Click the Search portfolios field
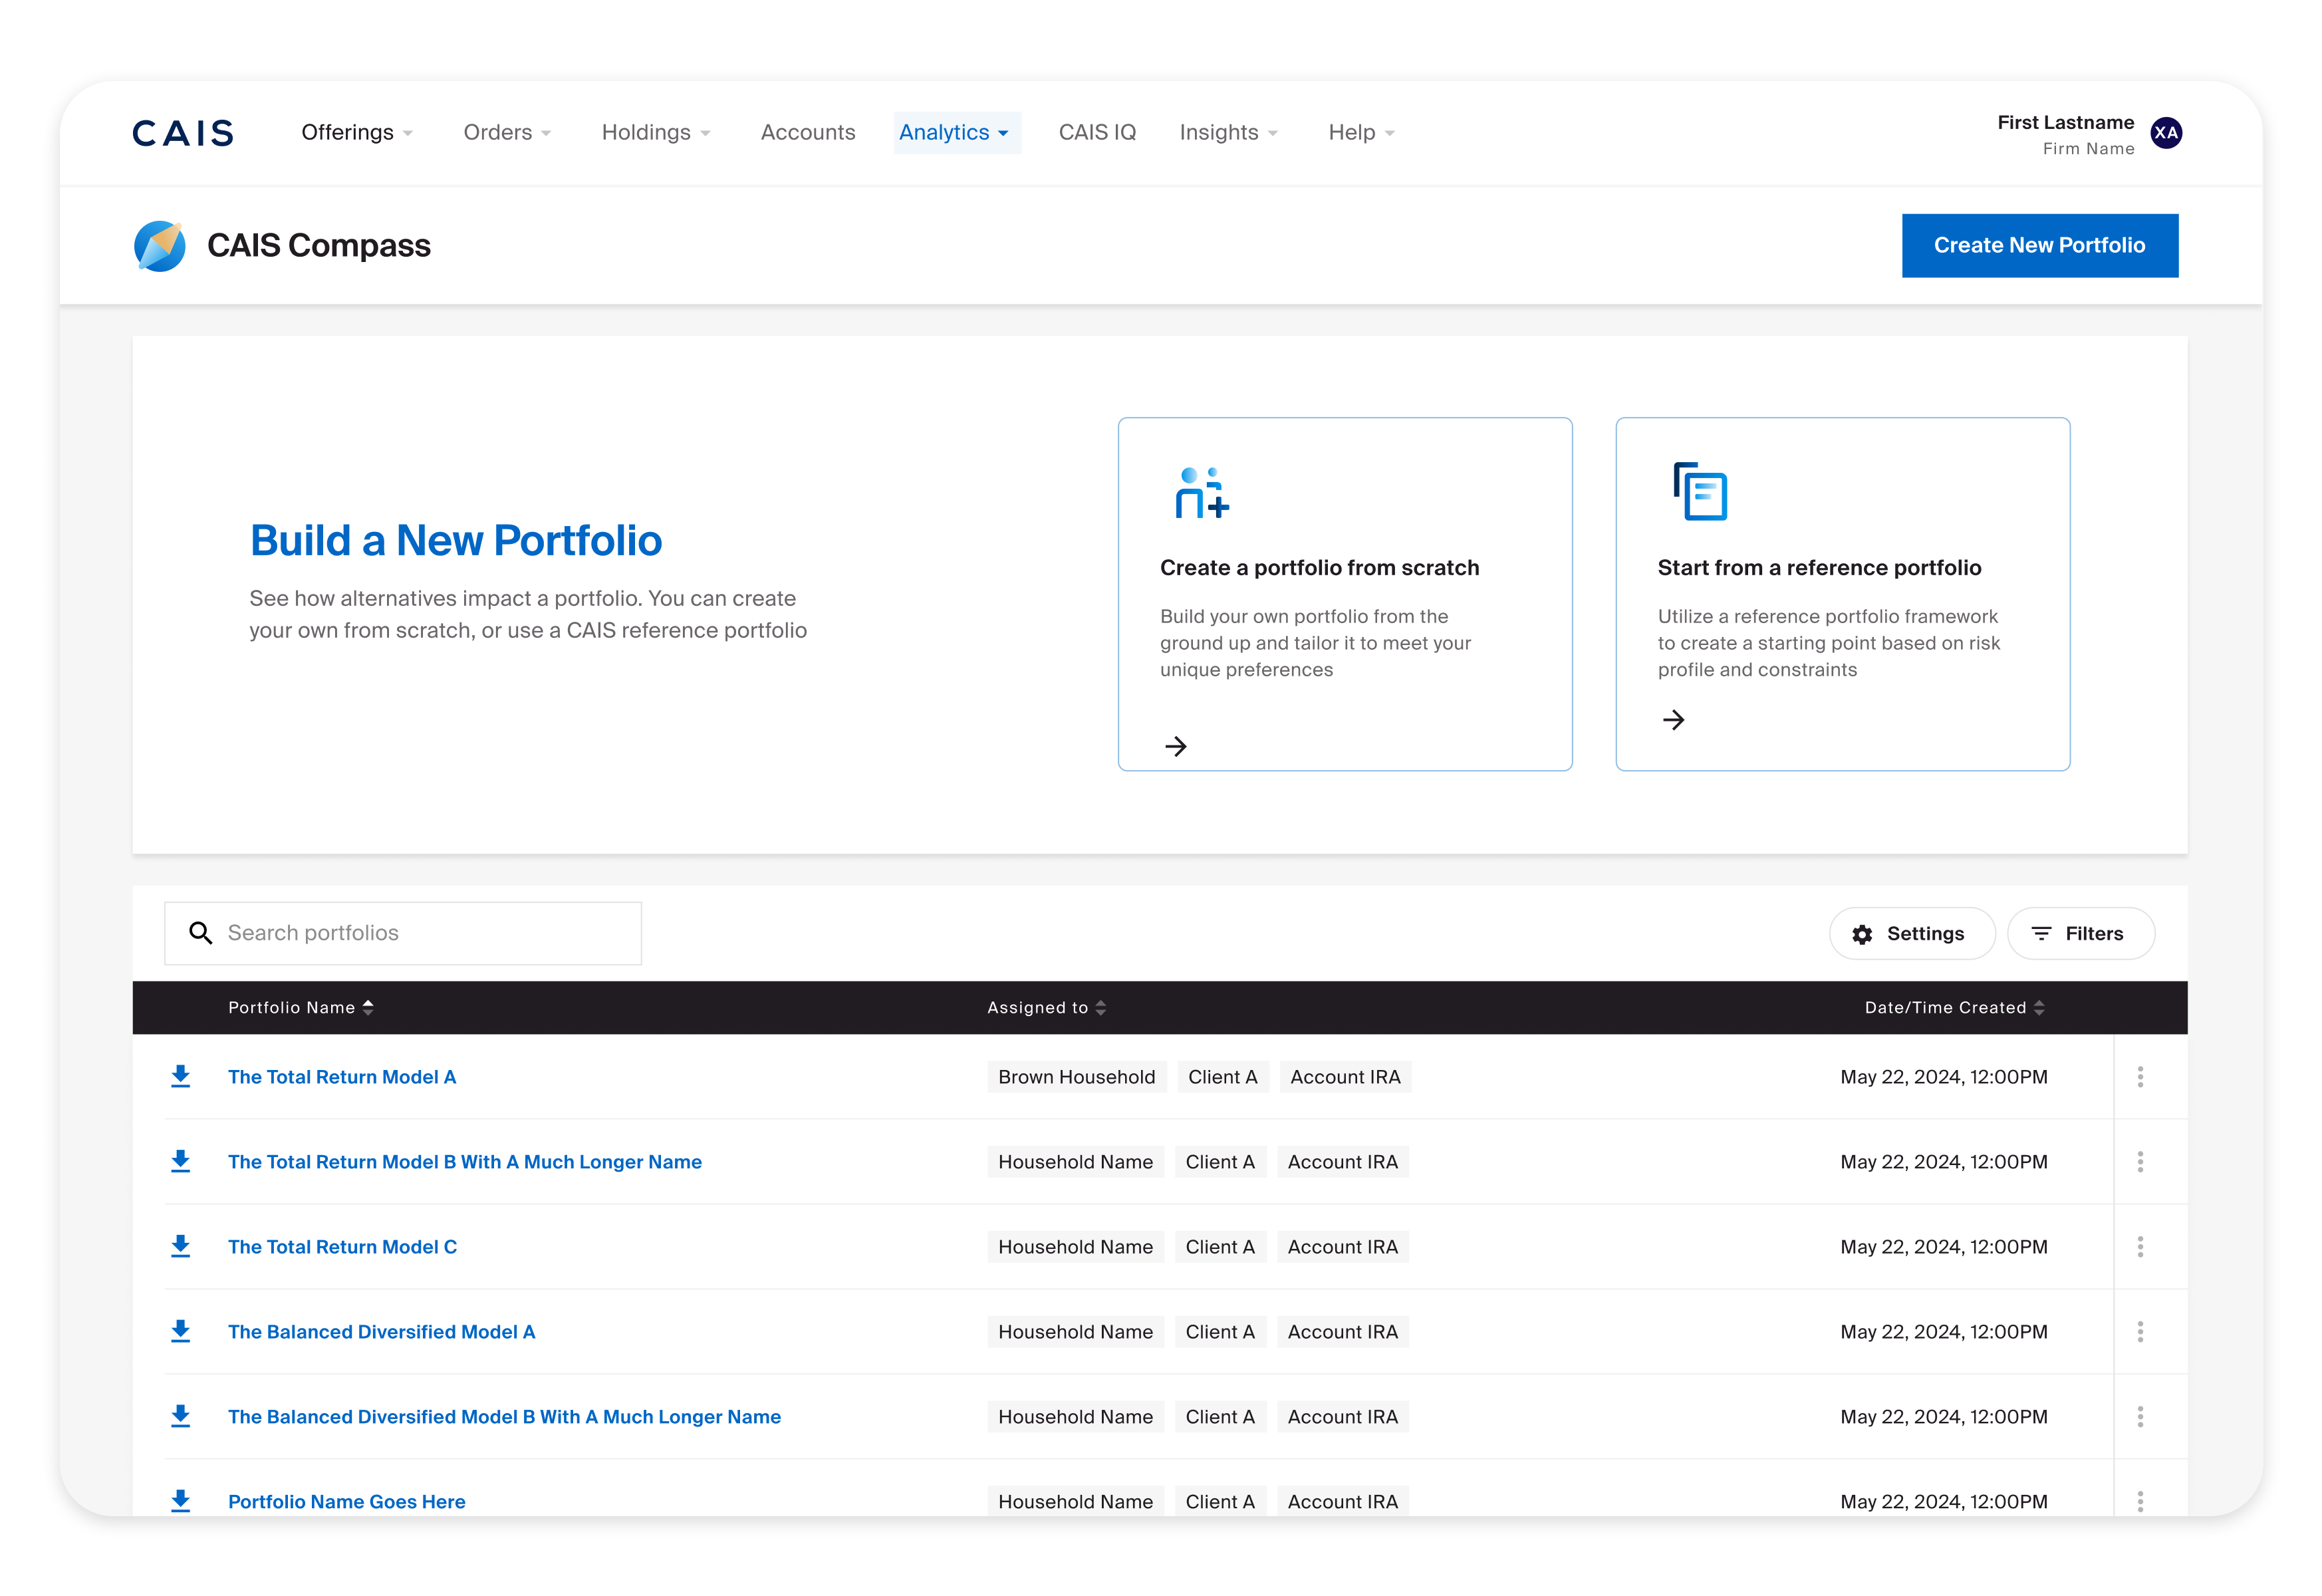Viewport: 2322px width, 1596px height. 402,934
